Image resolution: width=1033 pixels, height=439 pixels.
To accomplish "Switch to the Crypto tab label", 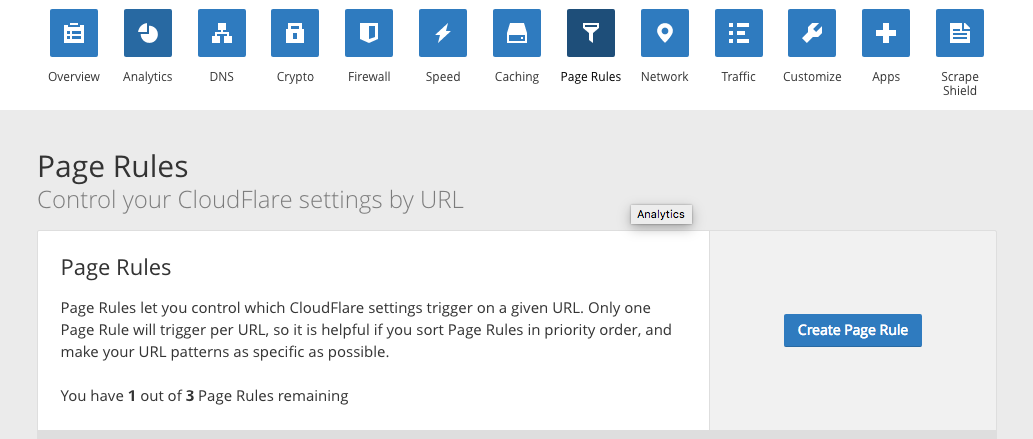I will 295,77.
